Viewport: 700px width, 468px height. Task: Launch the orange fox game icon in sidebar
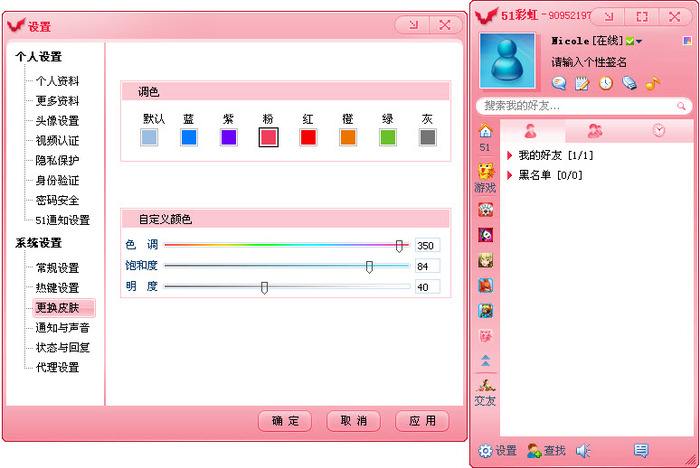(486, 285)
